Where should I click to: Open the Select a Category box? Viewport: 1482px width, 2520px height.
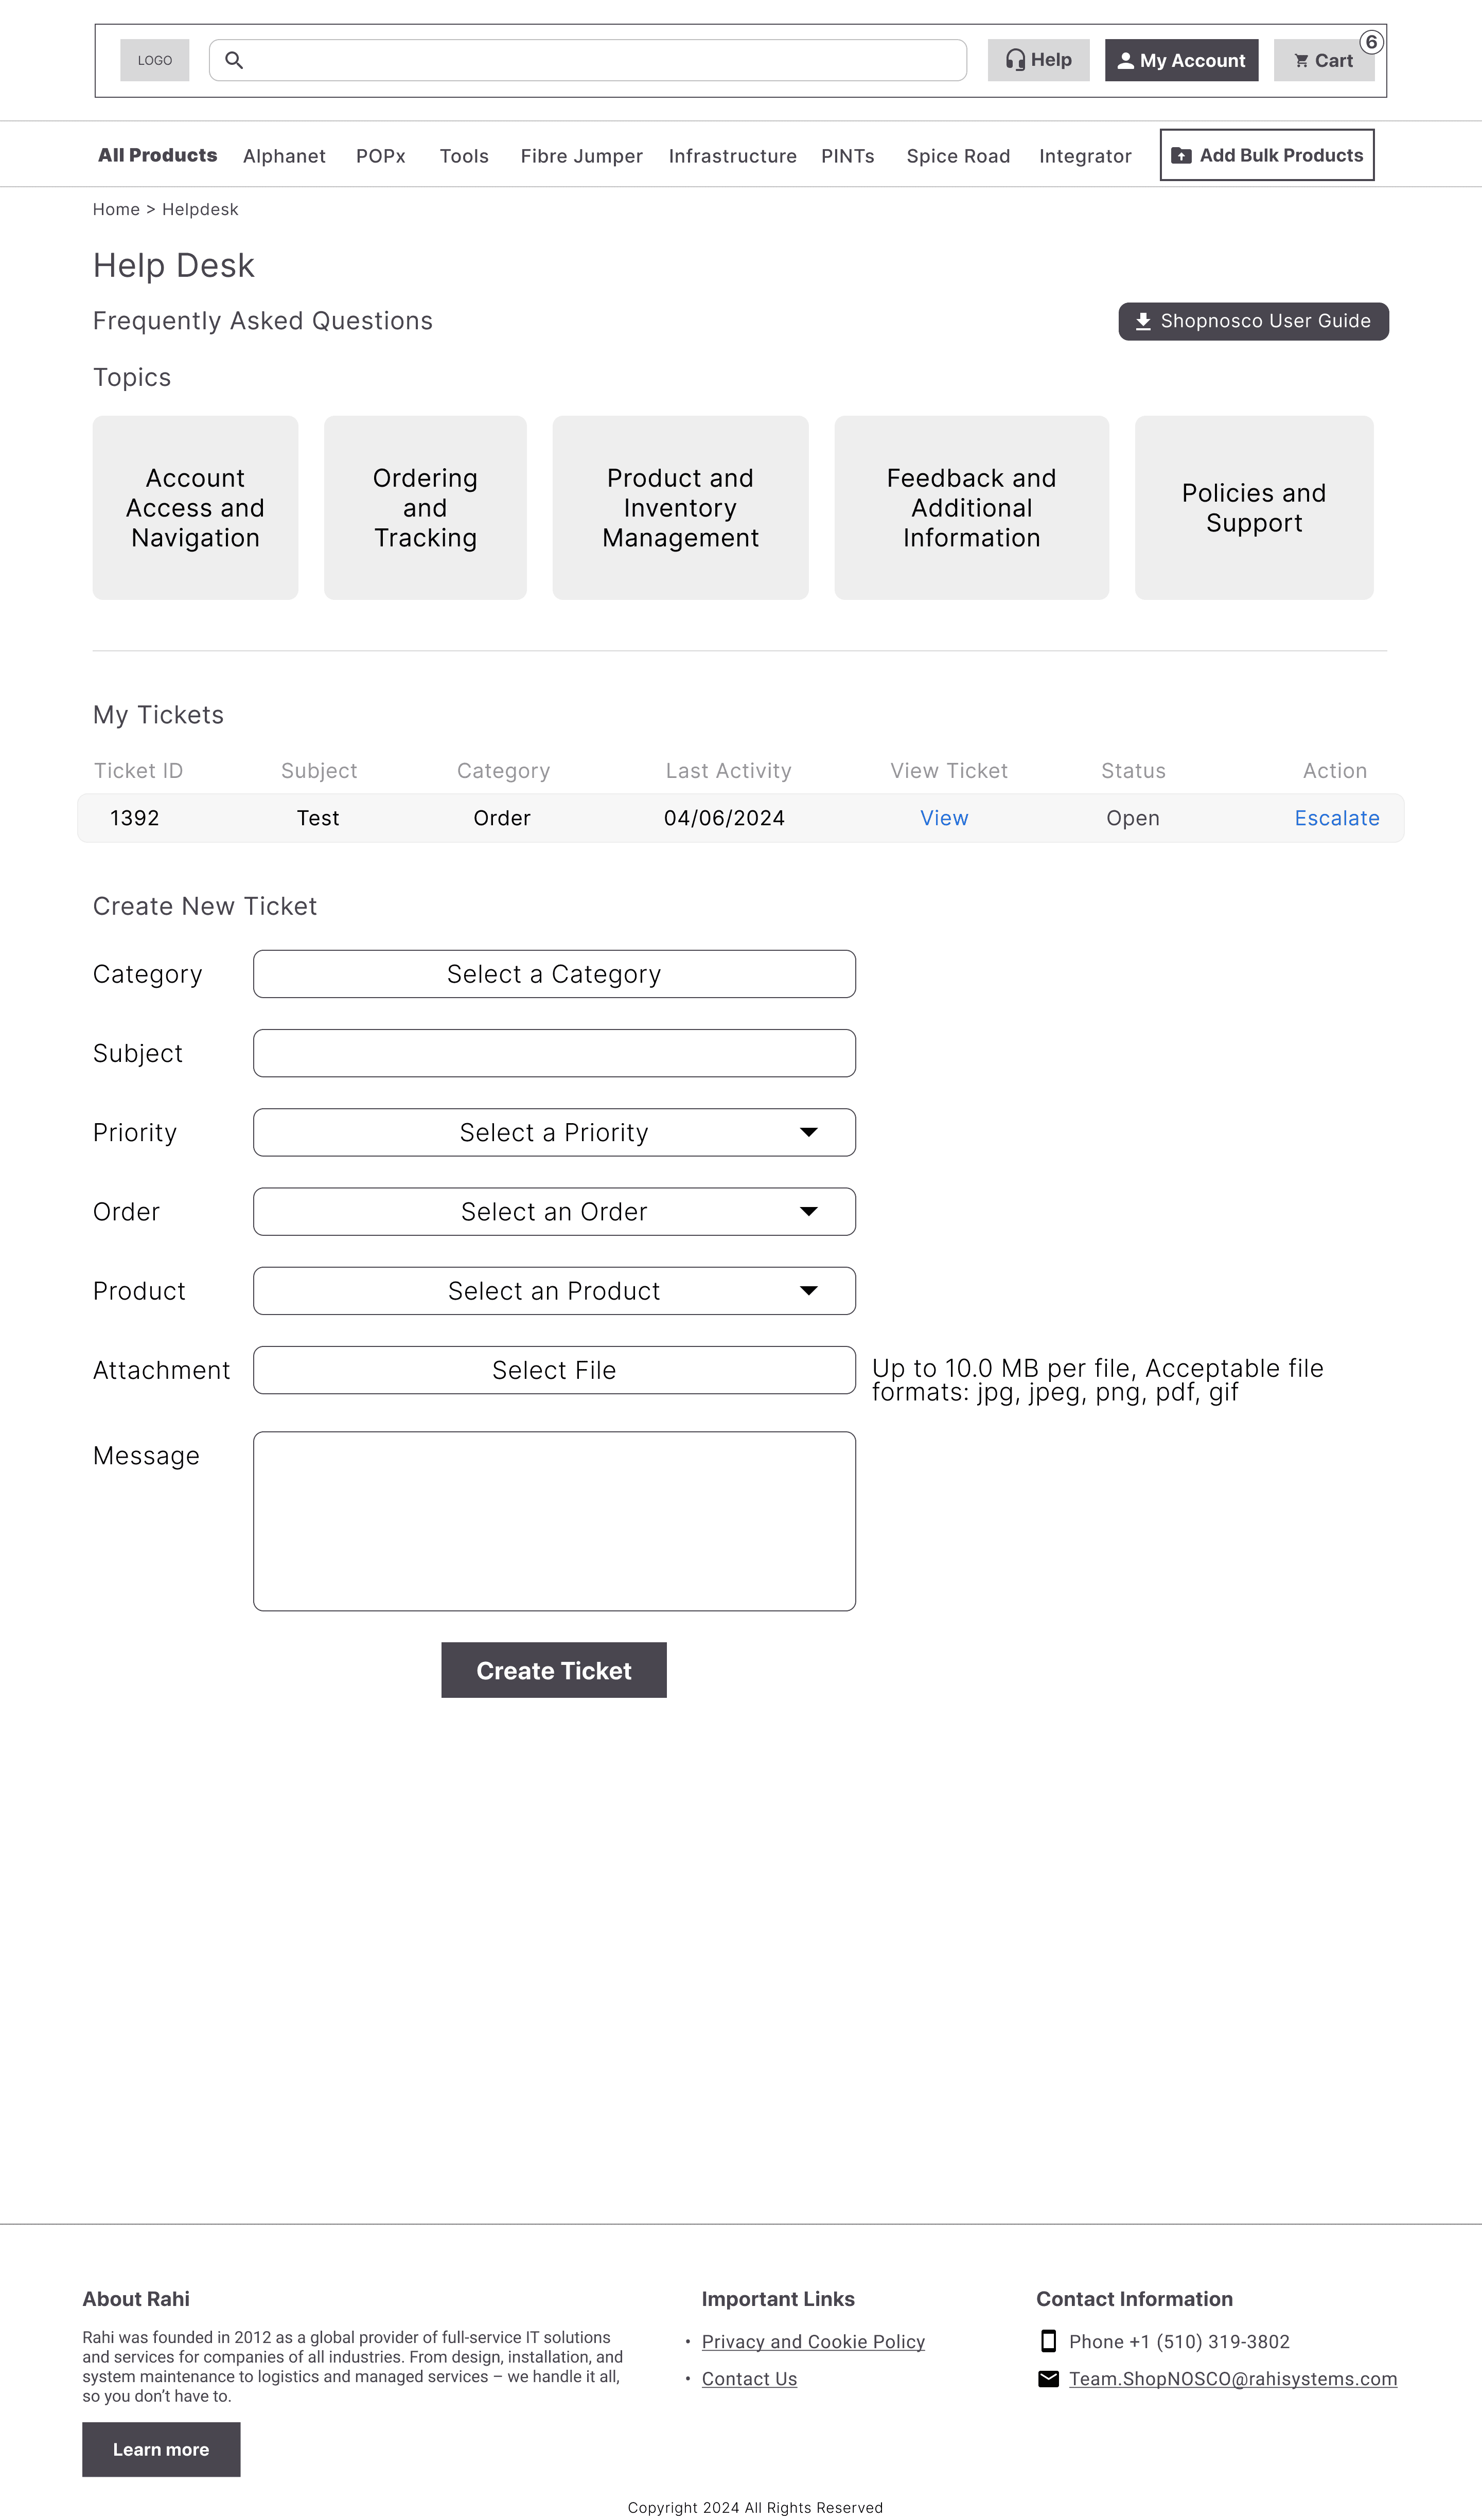point(554,974)
